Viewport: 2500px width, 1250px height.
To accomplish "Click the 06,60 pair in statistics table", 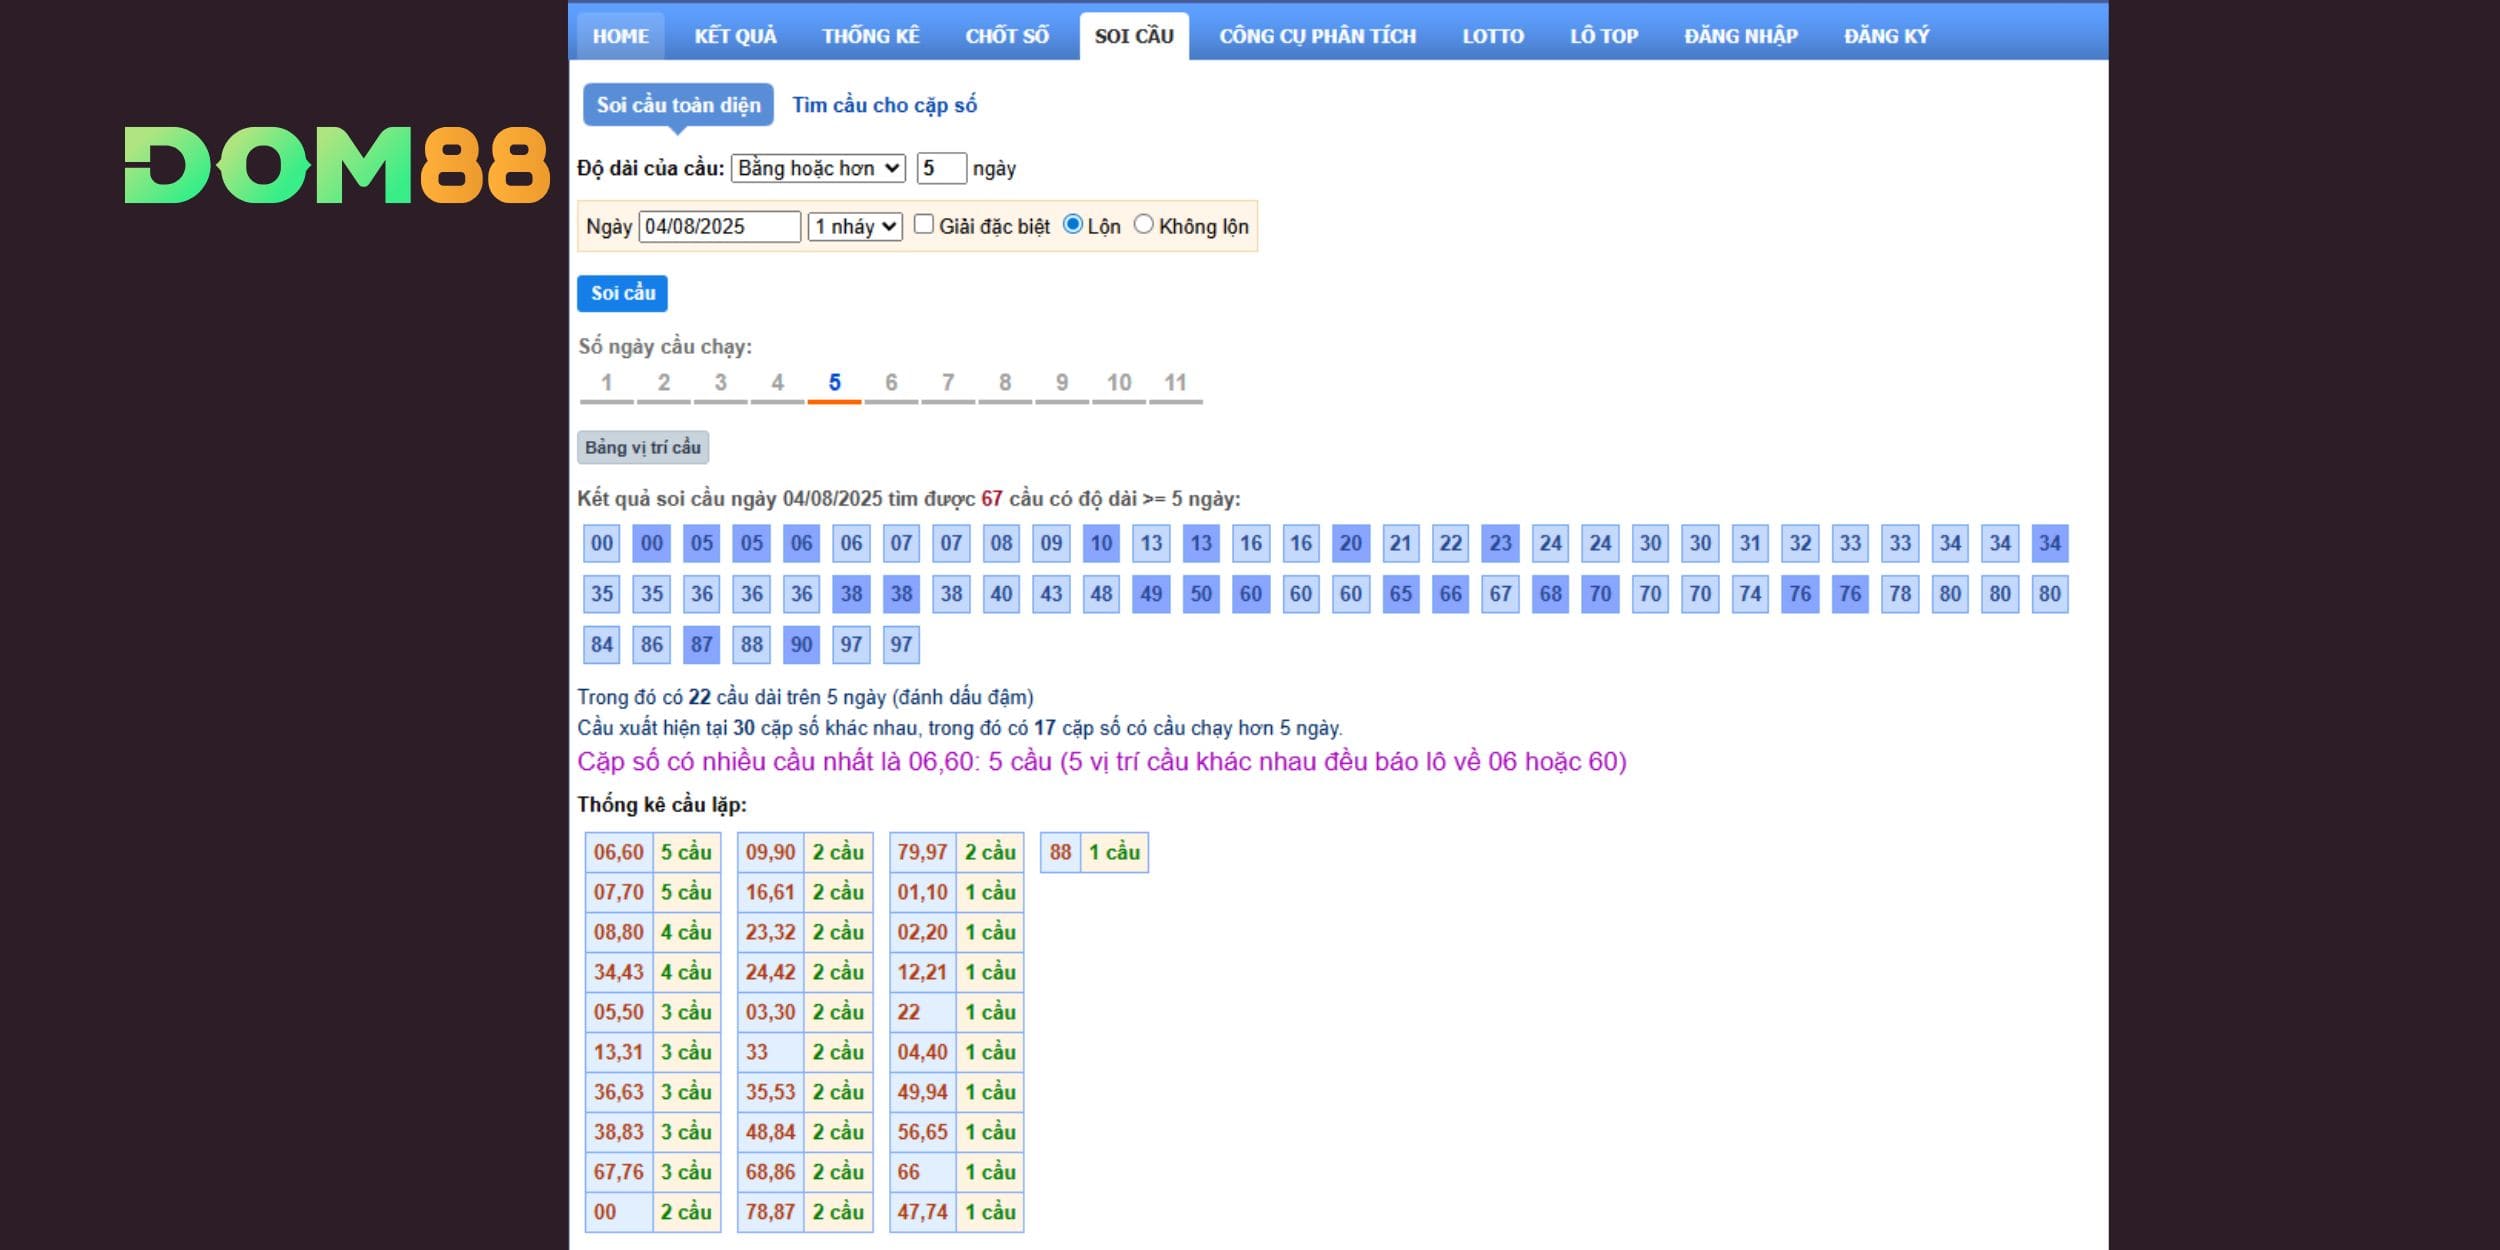I will [619, 852].
